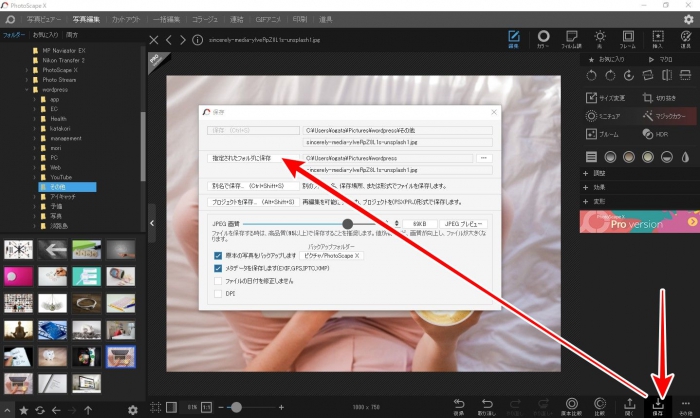Expand the 効果 effects section

585,188
